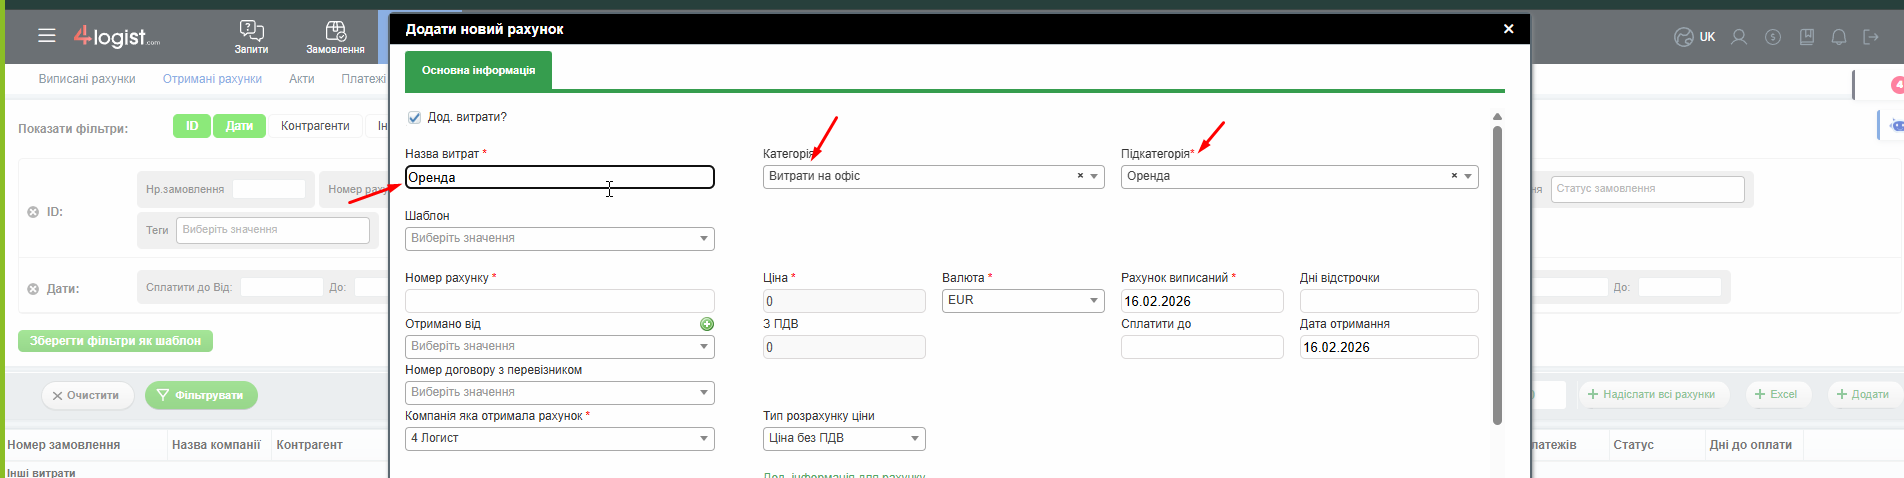The image size is (1904, 478).
Task: Click the user profile icon
Action: (x=1739, y=37)
